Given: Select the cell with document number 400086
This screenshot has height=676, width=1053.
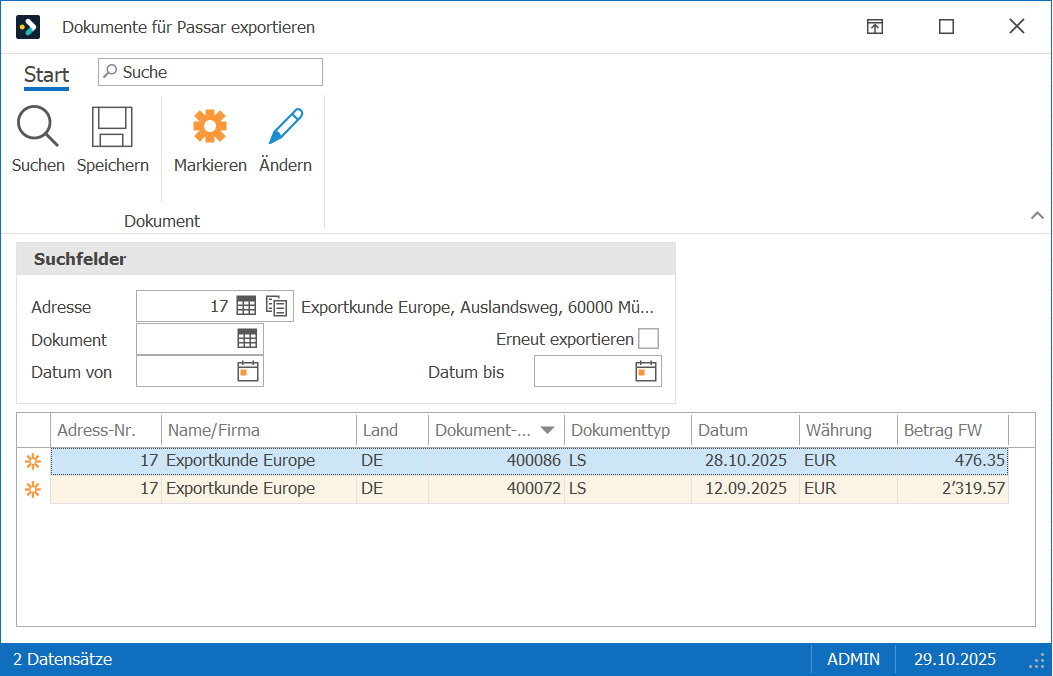Looking at the screenshot, I should (496, 461).
